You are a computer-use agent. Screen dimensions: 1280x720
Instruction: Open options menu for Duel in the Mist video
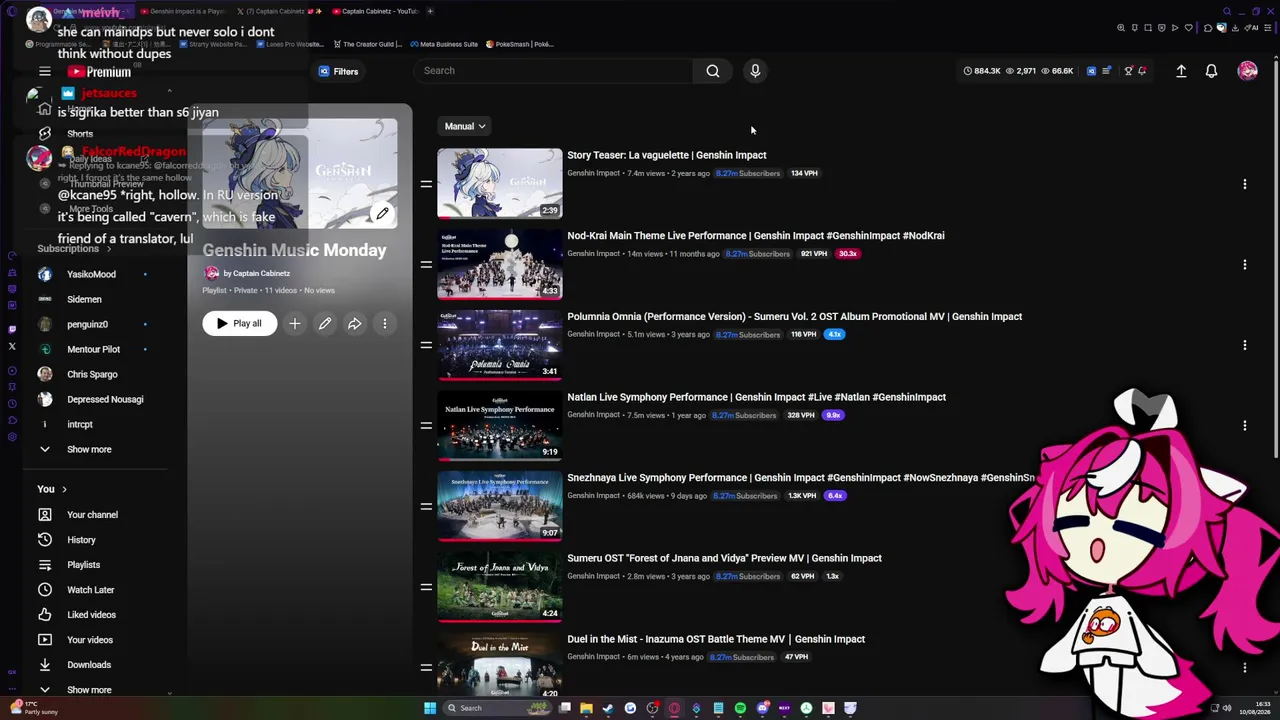[1245, 668]
